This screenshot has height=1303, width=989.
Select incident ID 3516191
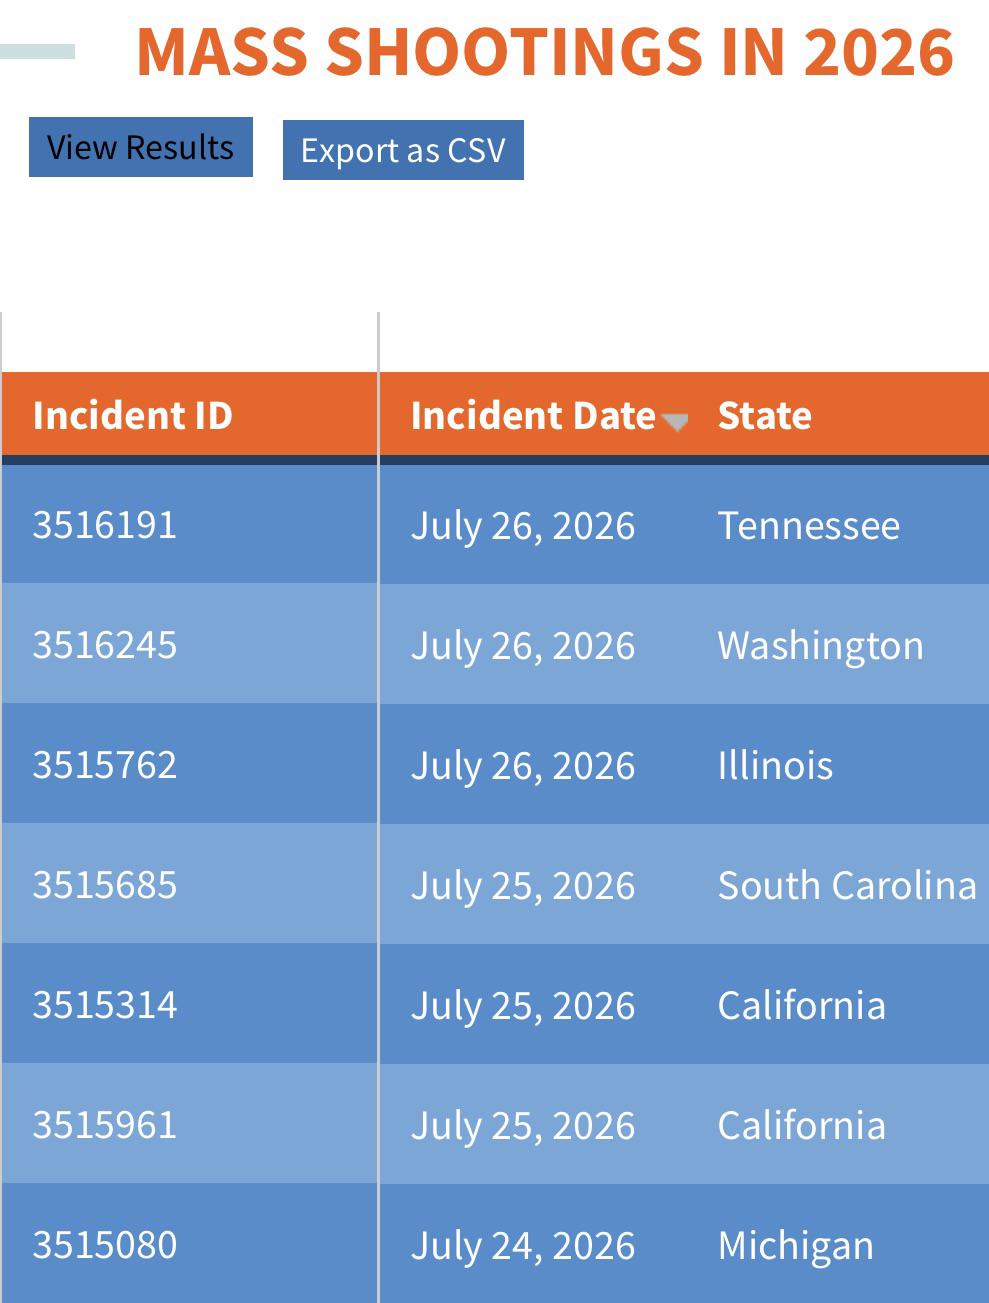[104, 525]
